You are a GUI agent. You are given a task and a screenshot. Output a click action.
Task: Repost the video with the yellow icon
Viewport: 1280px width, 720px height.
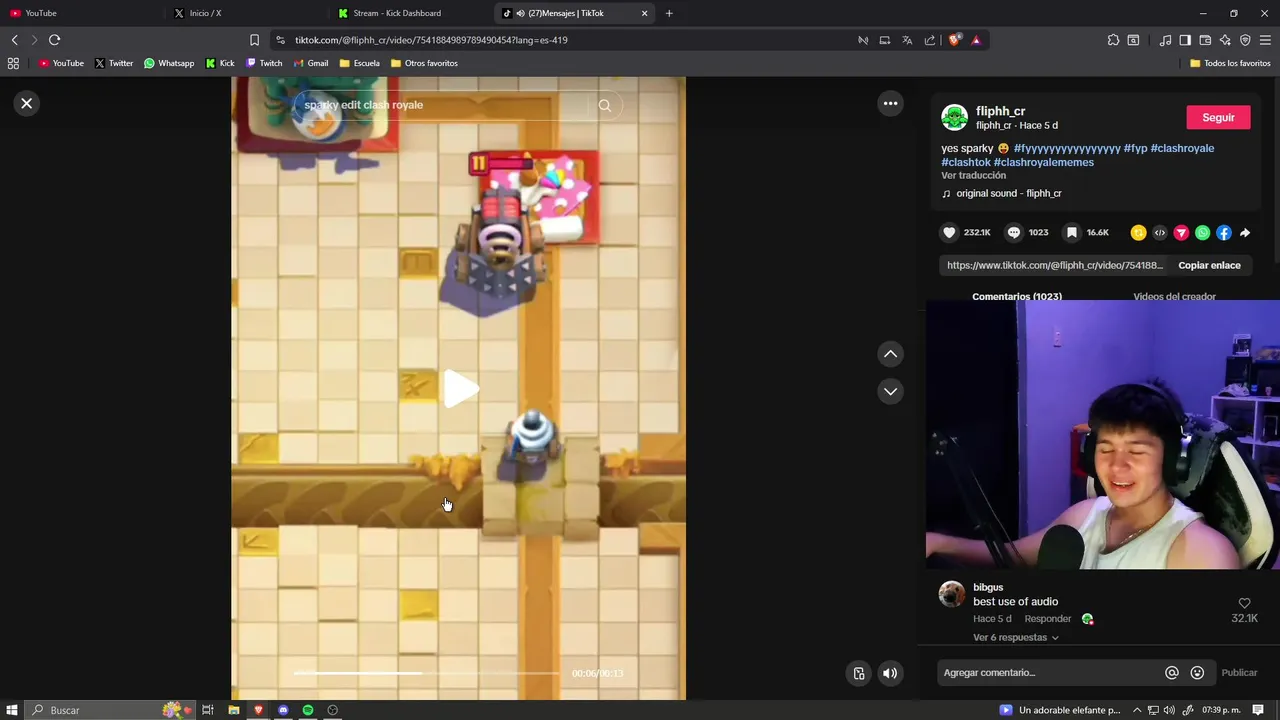point(1138,233)
